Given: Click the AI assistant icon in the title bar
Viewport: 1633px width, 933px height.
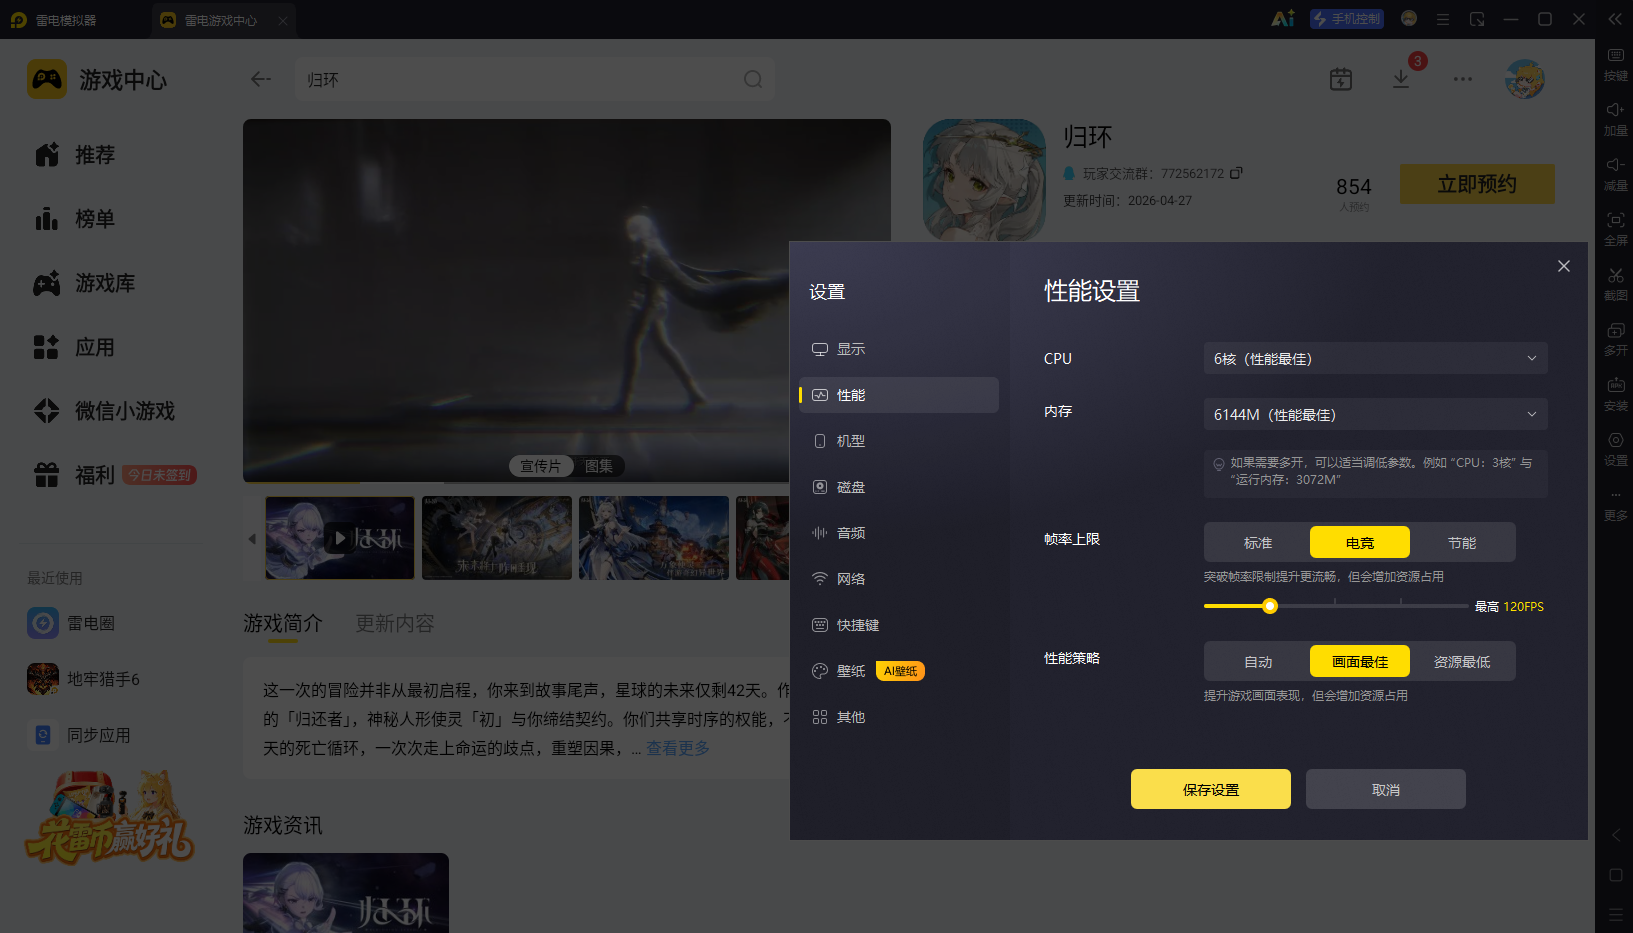Looking at the screenshot, I should tap(1283, 19).
